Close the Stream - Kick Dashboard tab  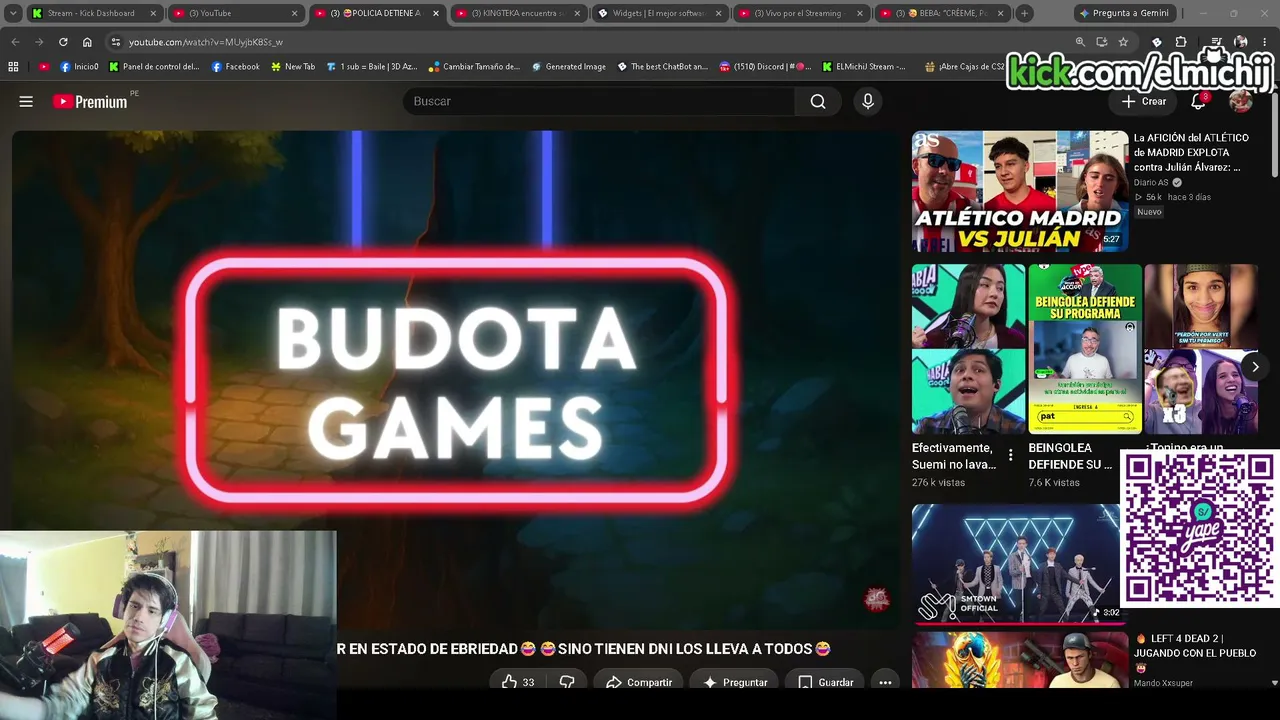point(153,13)
